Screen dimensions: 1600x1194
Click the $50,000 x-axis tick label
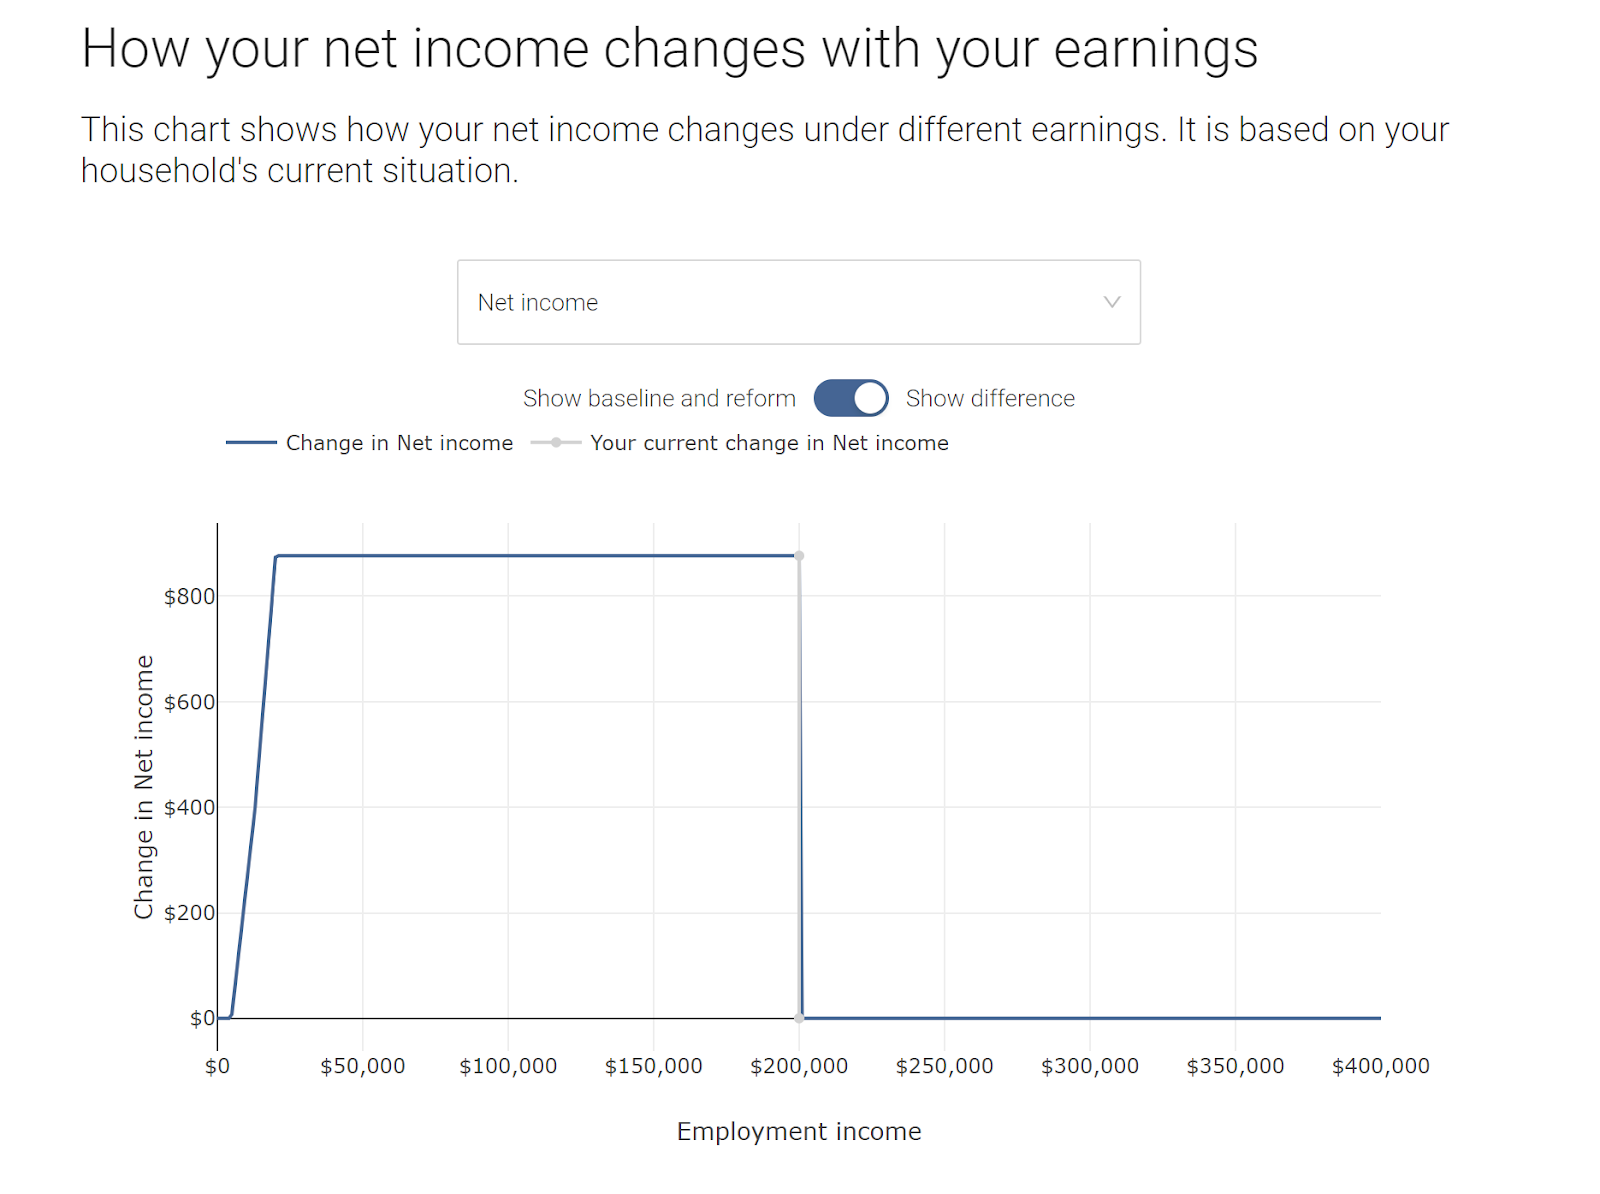(x=362, y=1066)
